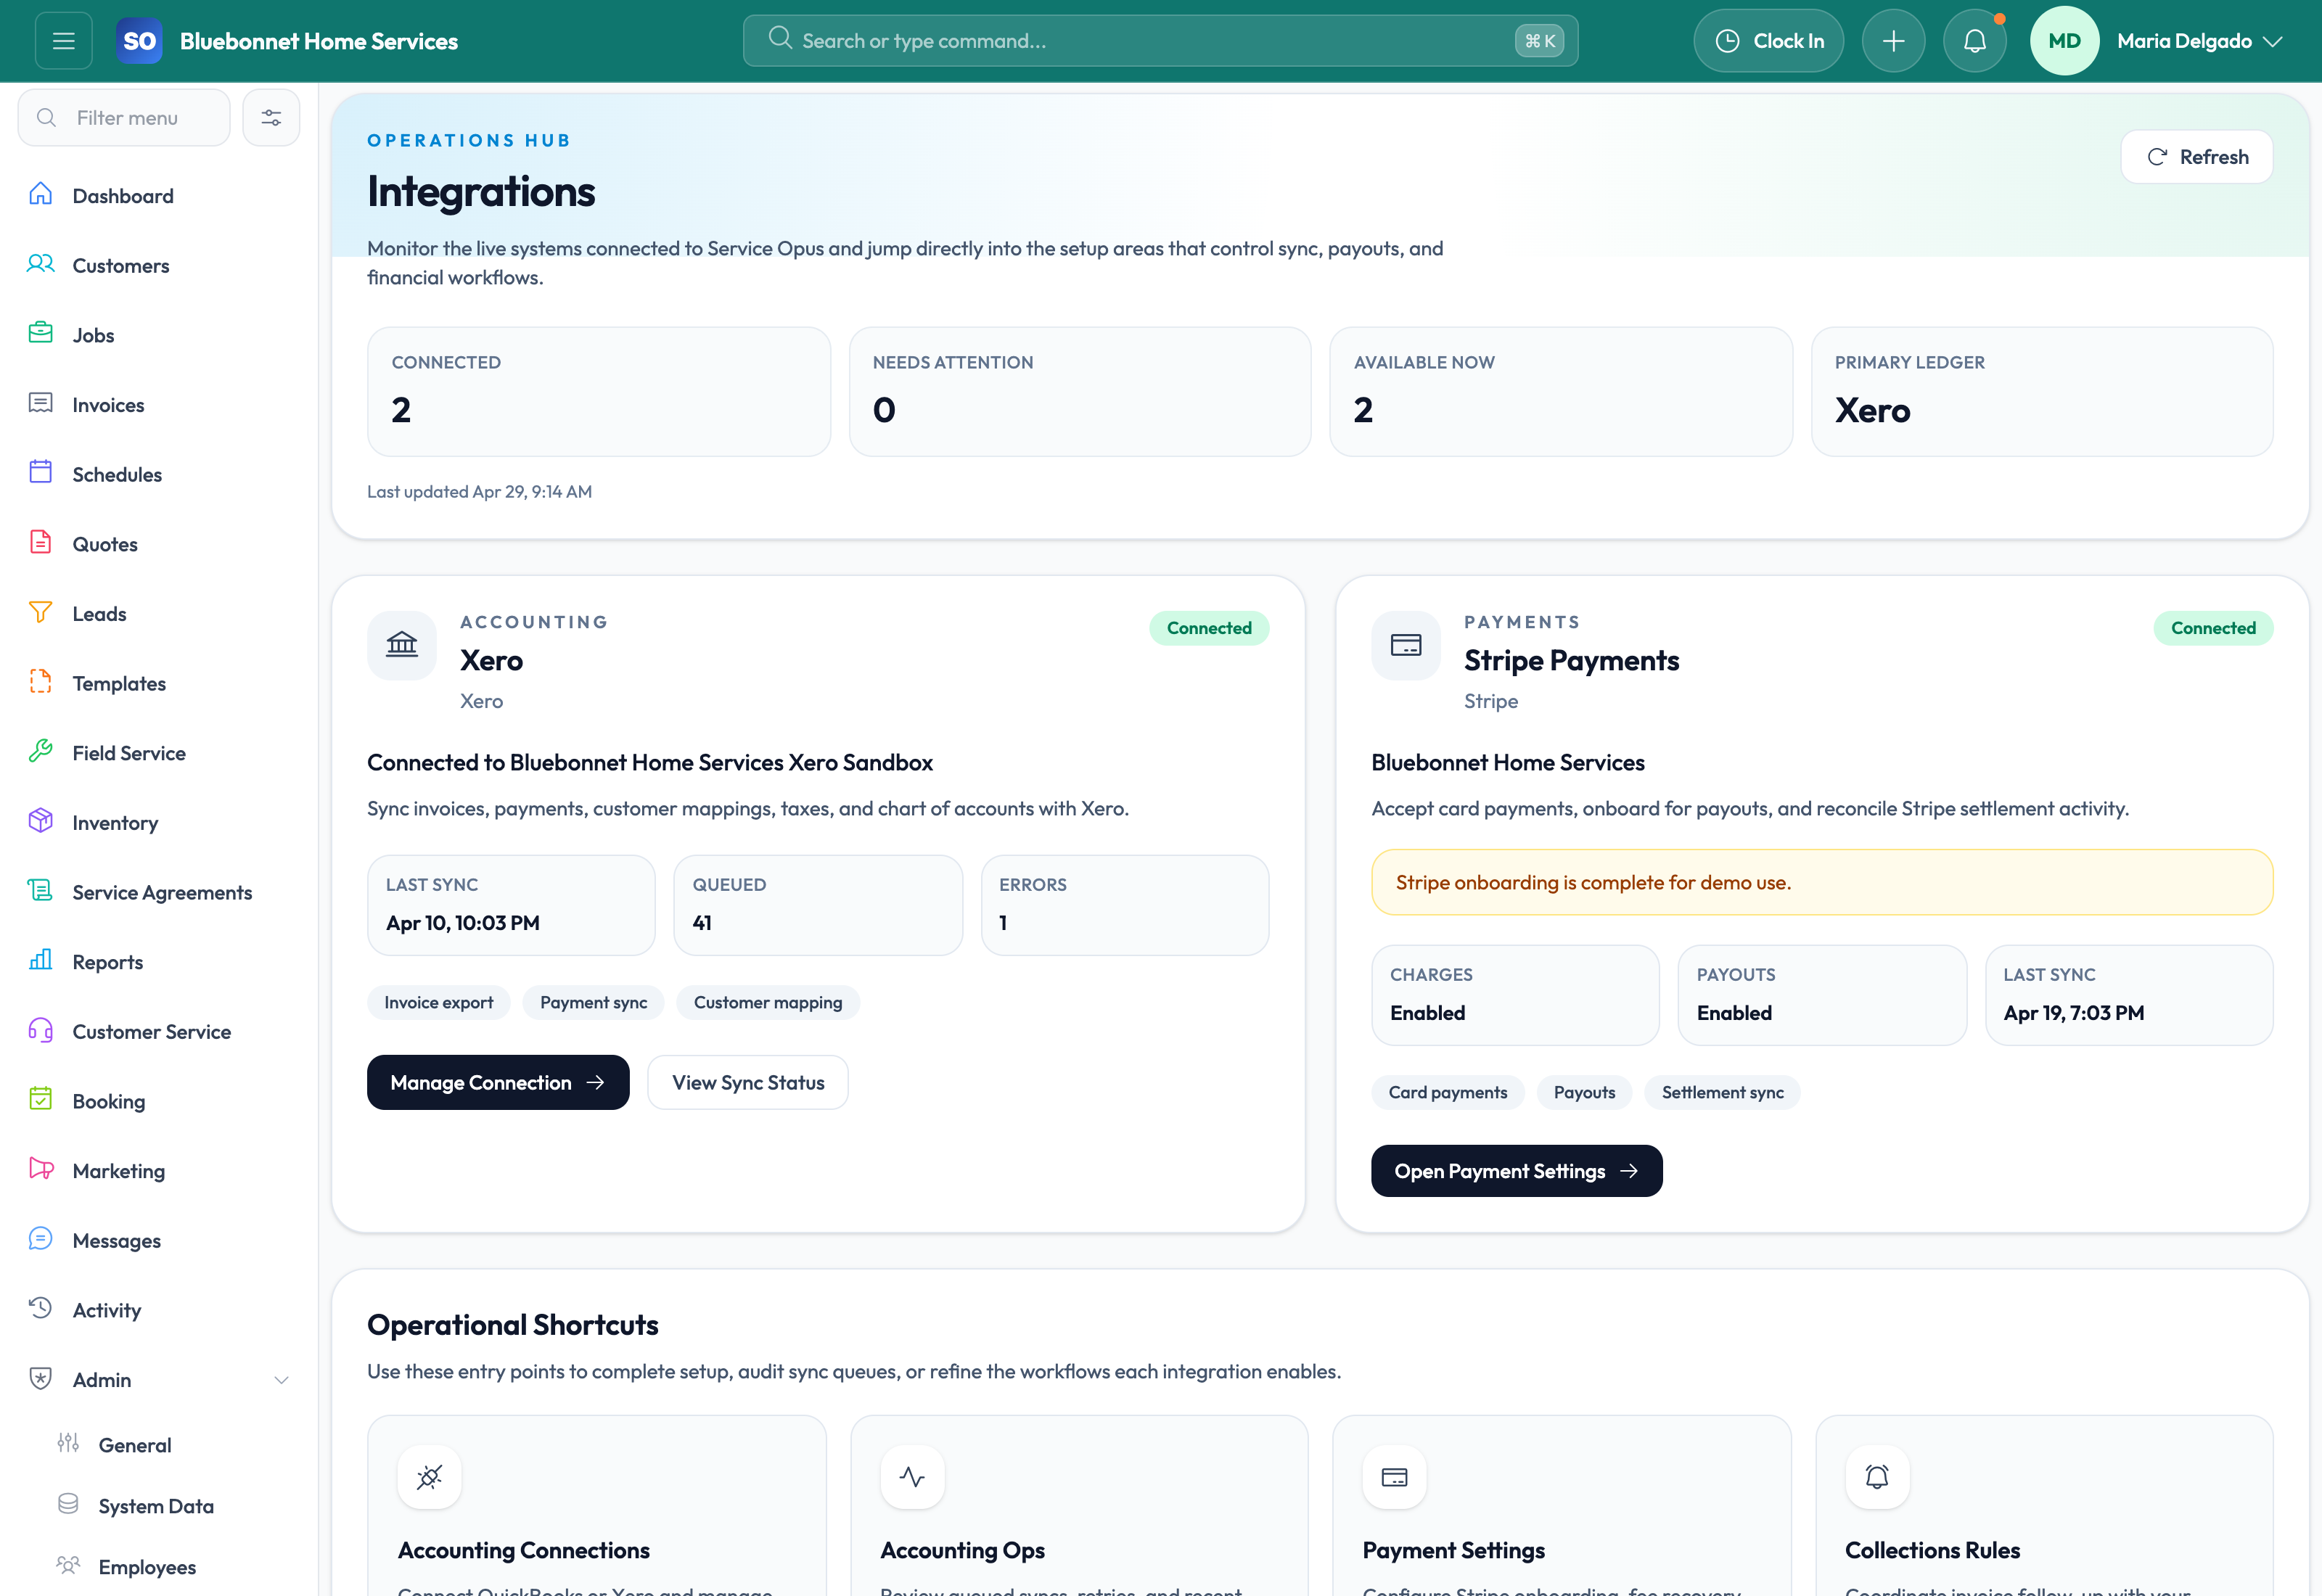Focus the search or type command field
The image size is (2322, 1596).
1160,41
